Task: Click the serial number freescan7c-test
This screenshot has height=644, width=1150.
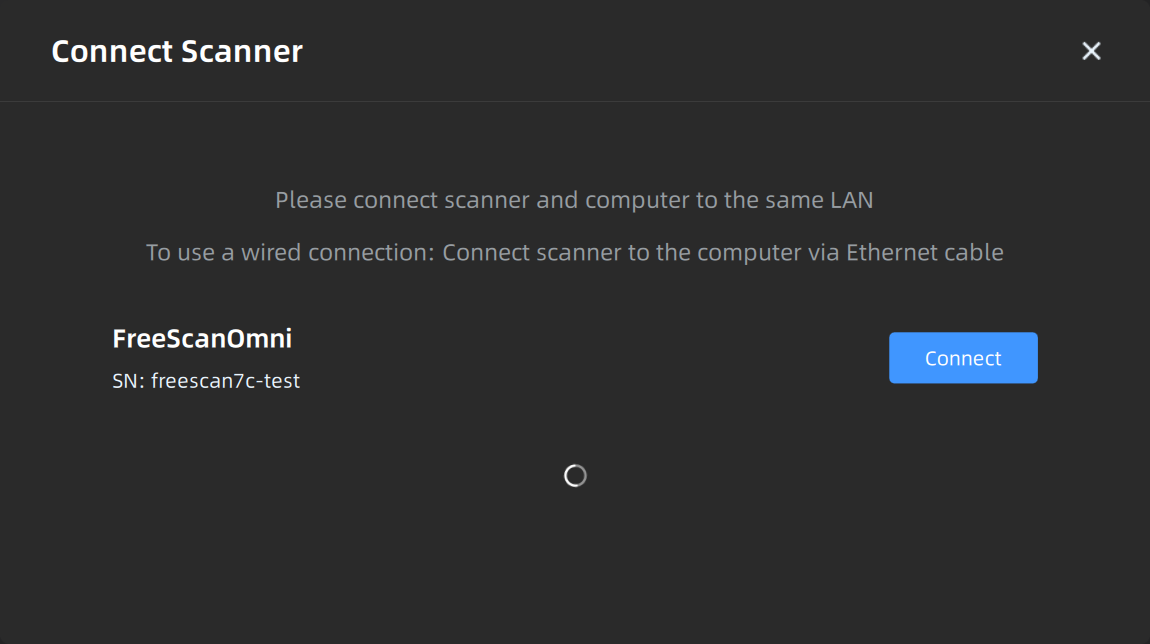Action: (225, 381)
